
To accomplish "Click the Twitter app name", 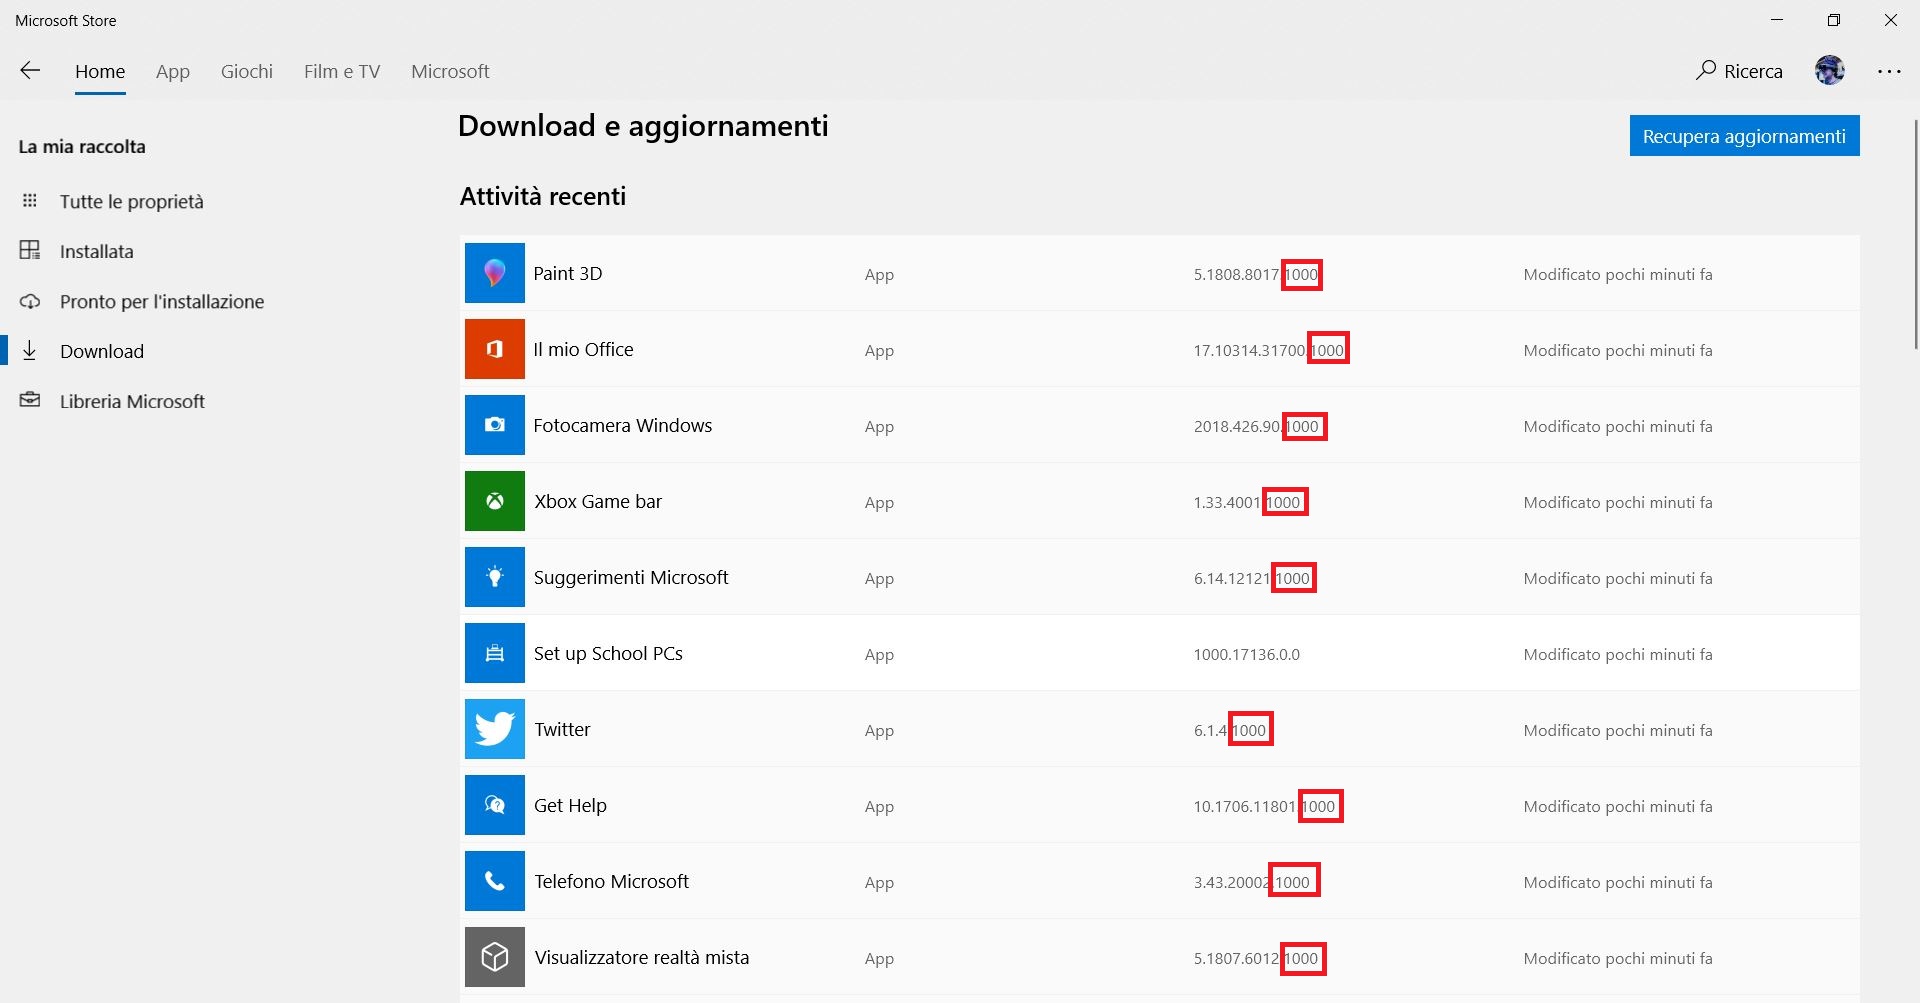I will tap(562, 729).
